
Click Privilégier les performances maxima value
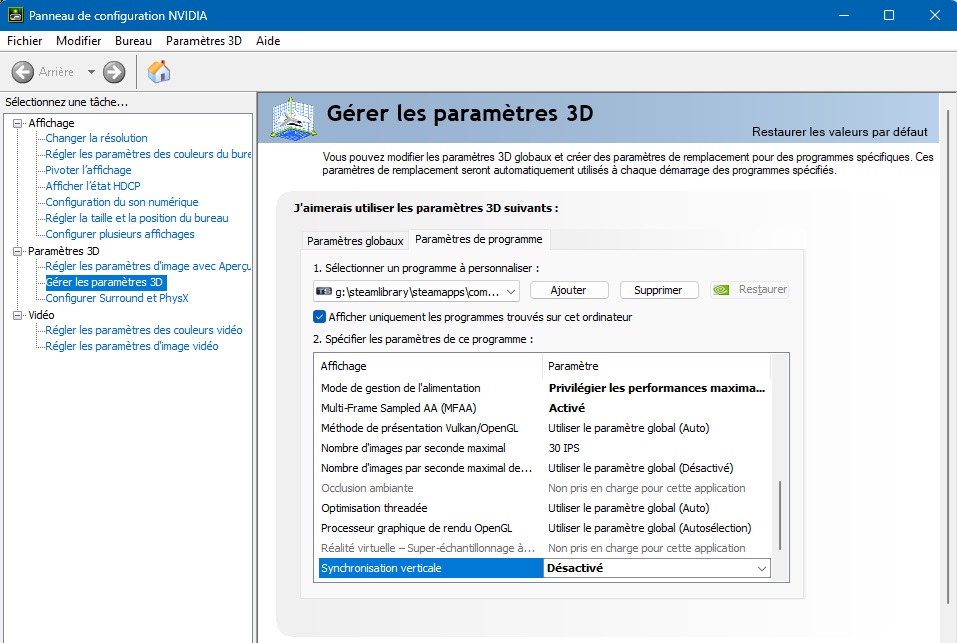pyautogui.click(x=657, y=388)
